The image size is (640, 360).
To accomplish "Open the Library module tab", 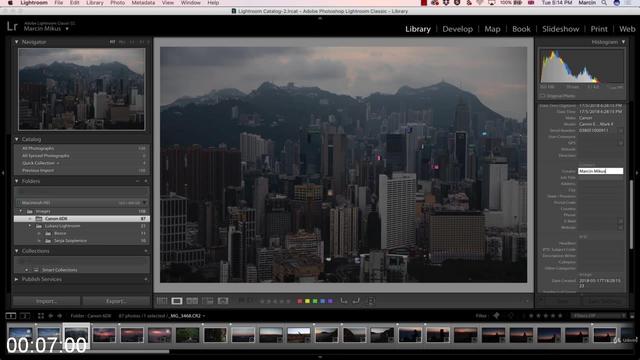I will click(418, 29).
